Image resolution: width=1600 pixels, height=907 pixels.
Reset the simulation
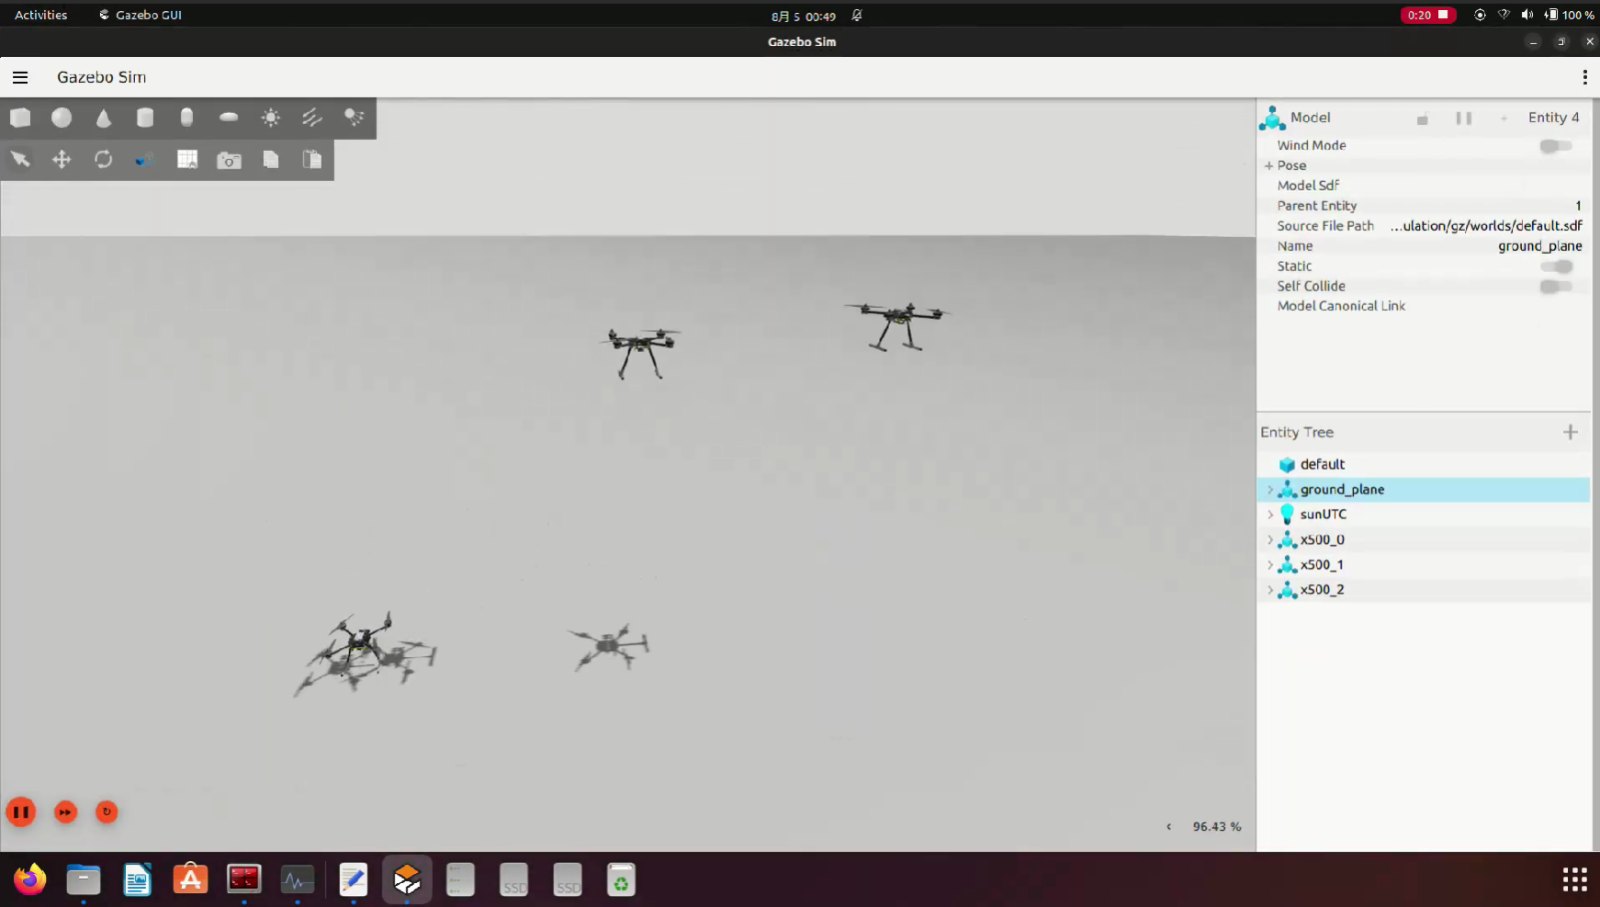pos(107,812)
